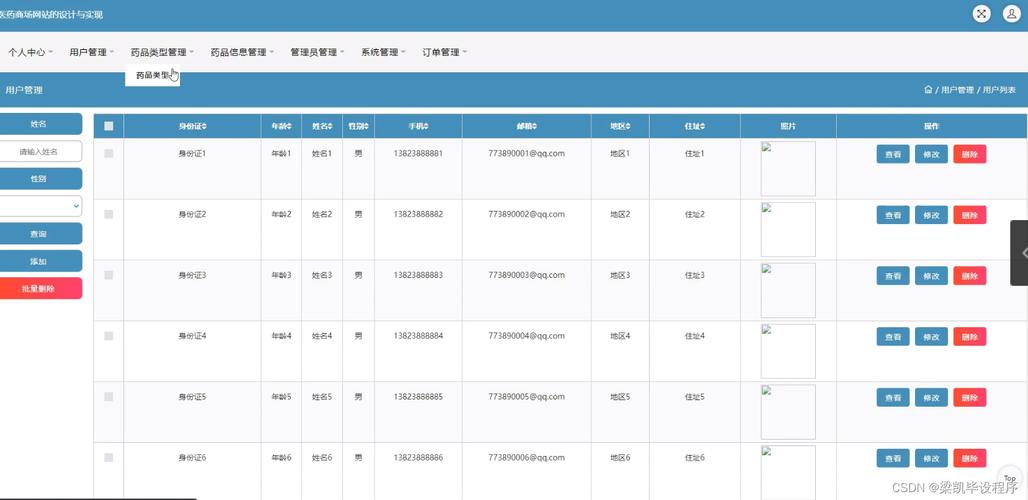This screenshot has width=1028, height=500.
Task: Click 查看 for the 姓名3 row
Action: [x=893, y=276]
